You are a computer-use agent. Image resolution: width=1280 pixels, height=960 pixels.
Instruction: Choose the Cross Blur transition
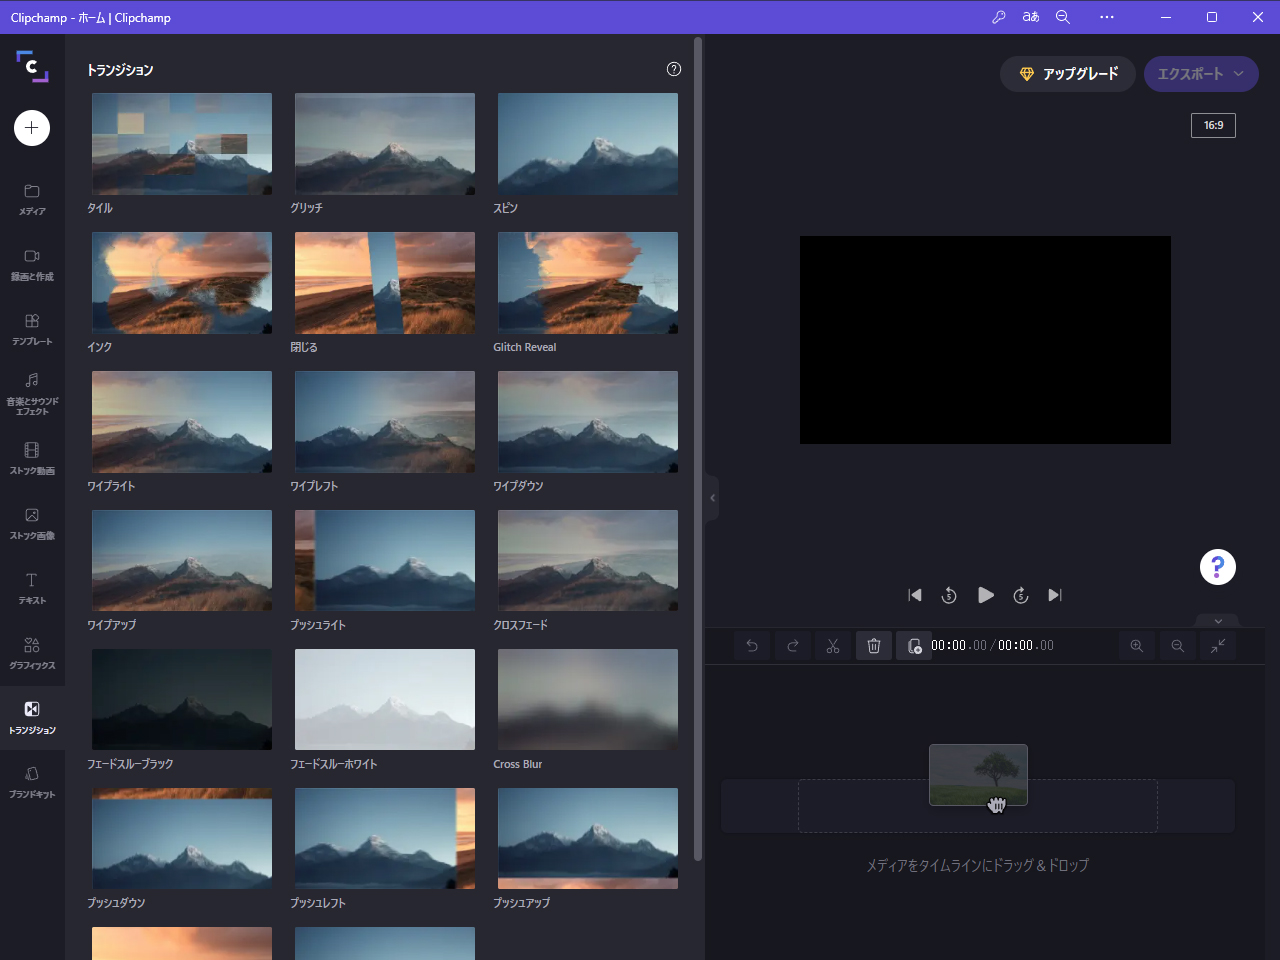point(588,700)
